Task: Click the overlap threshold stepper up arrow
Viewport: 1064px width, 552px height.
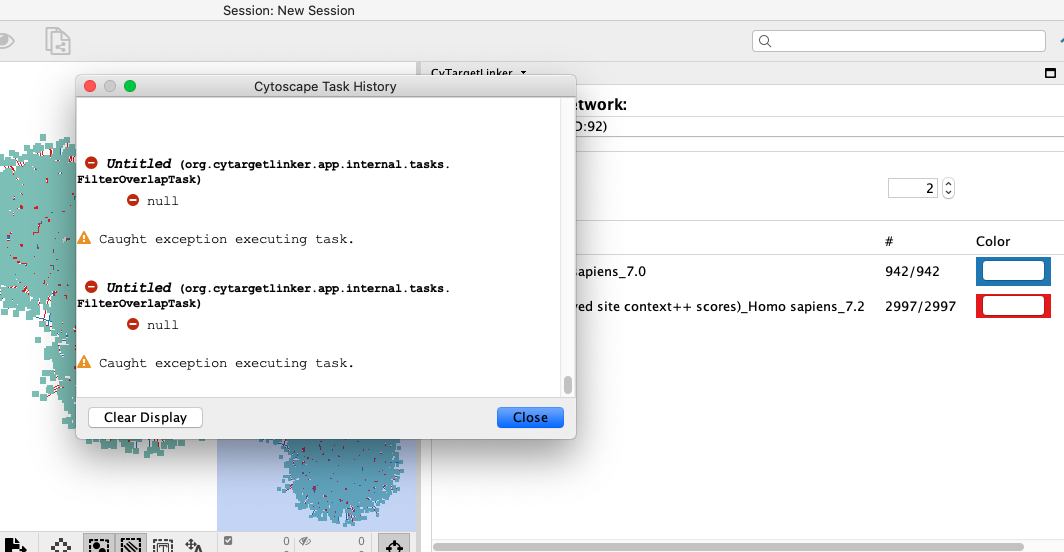Action: click(x=949, y=183)
